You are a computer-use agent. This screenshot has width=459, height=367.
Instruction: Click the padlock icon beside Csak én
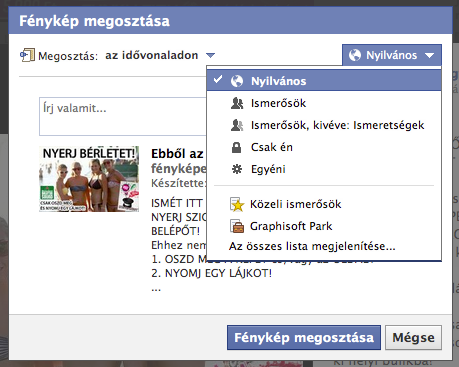coord(236,147)
